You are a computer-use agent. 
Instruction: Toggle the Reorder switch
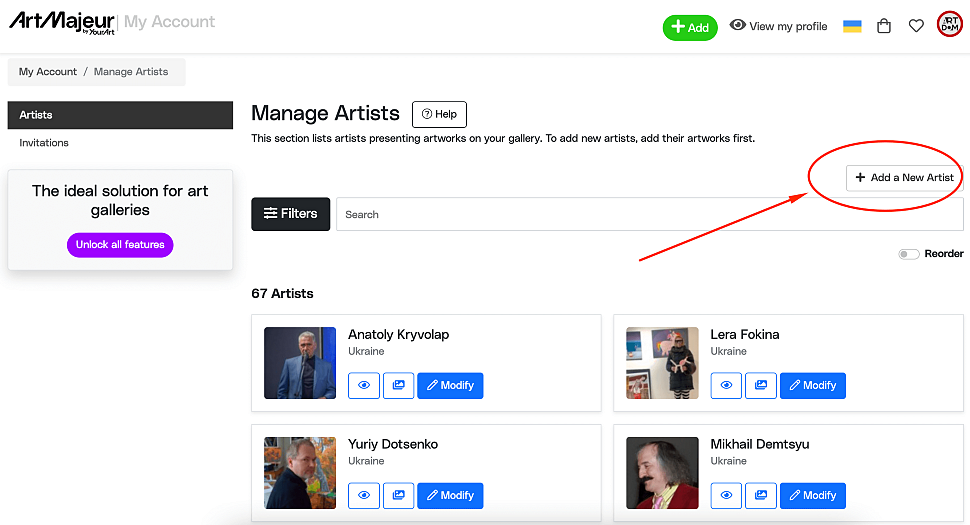tap(908, 254)
